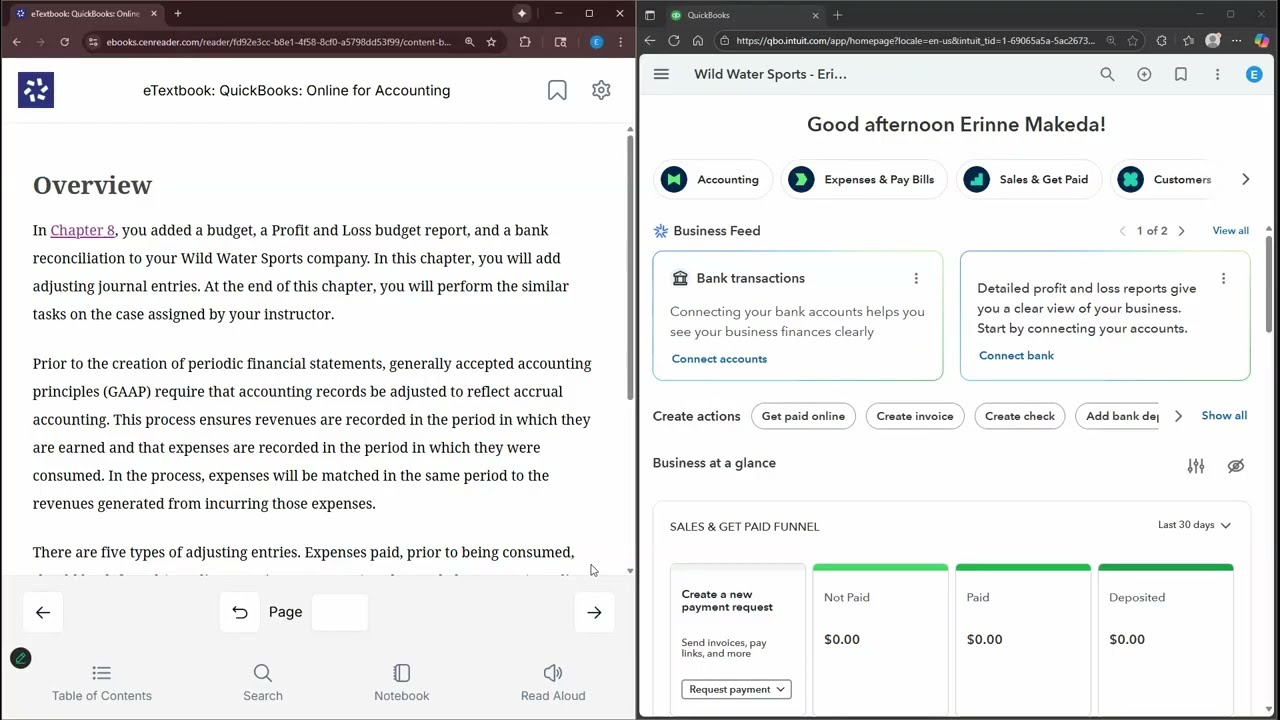Screen dimensions: 1280x720
Task: Click the eTextbook bookmark icon
Action: [x=557, y=90]
